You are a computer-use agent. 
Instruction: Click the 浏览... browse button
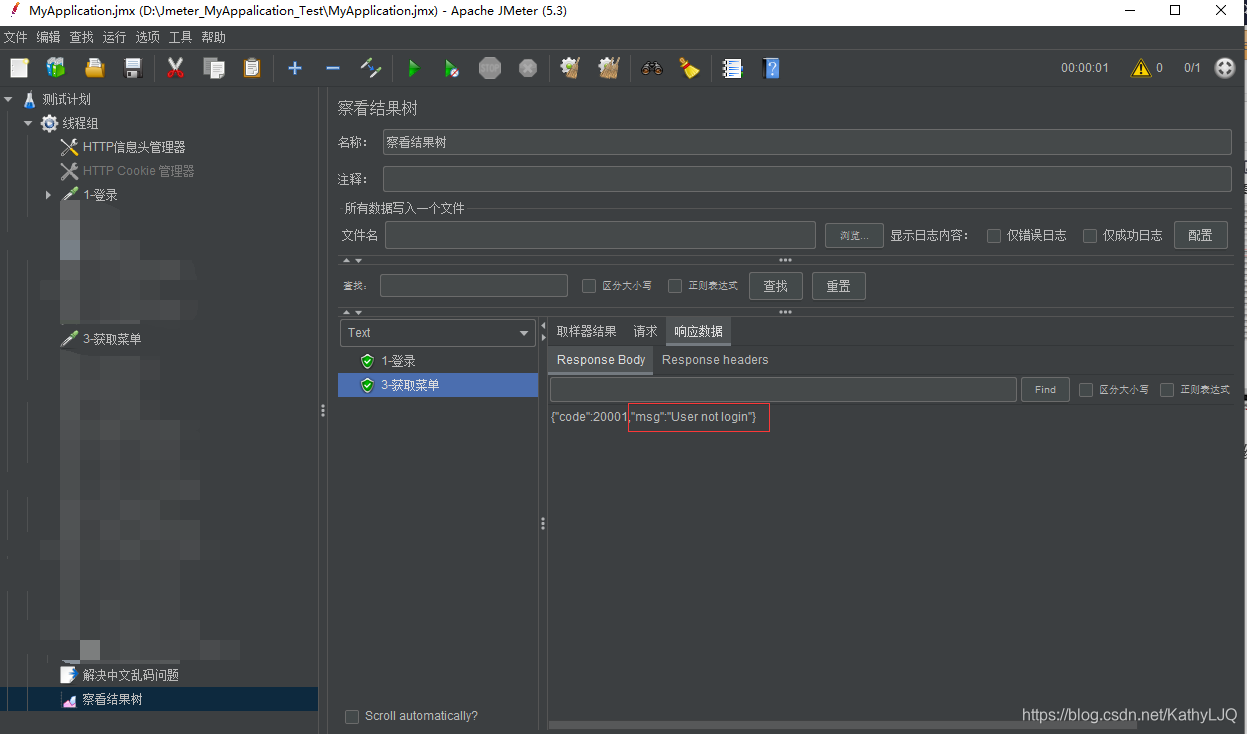(x=854, y=236)
